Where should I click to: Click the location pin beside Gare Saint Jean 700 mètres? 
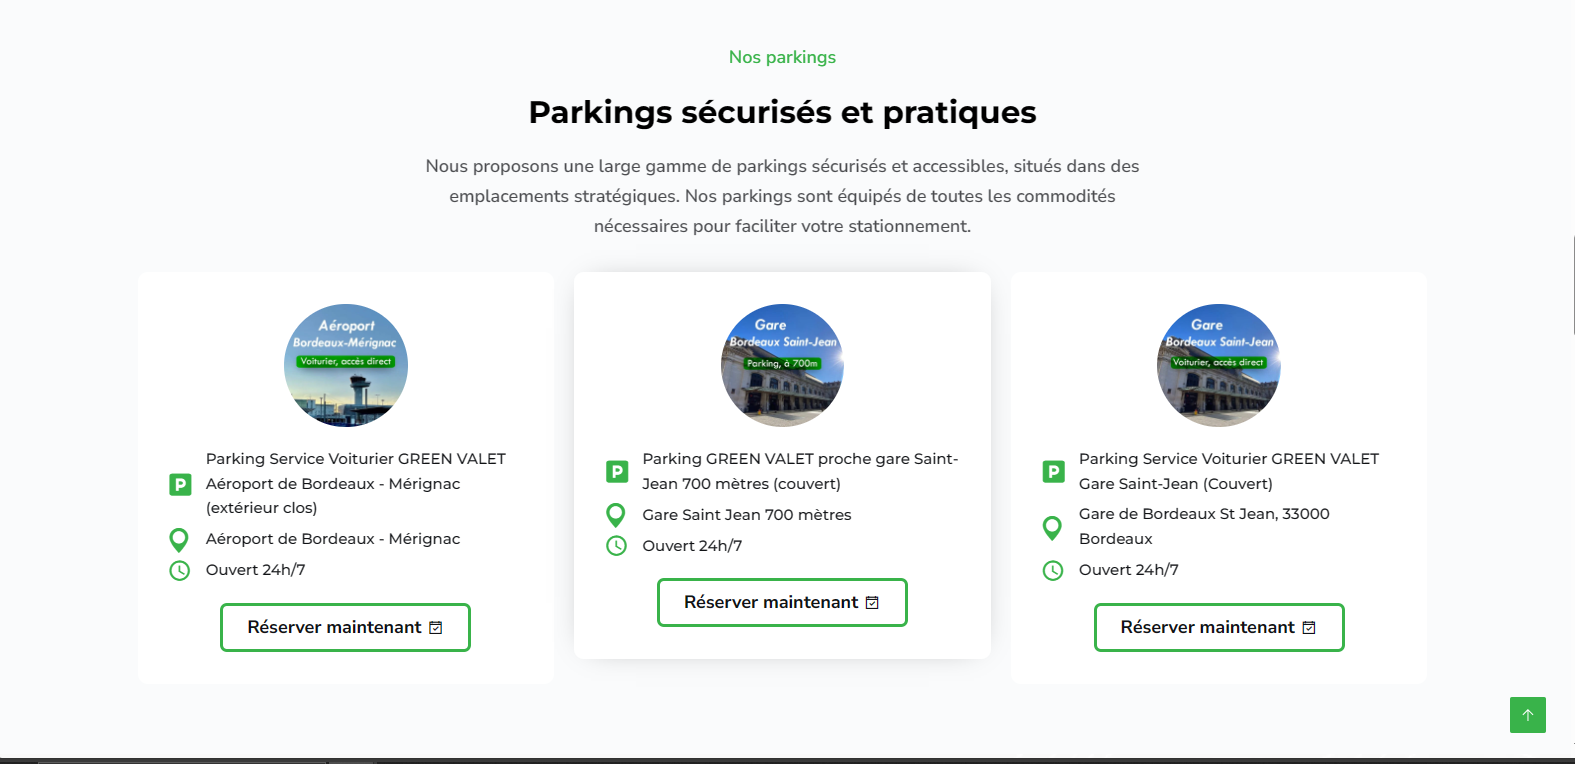tap(616, 516)
